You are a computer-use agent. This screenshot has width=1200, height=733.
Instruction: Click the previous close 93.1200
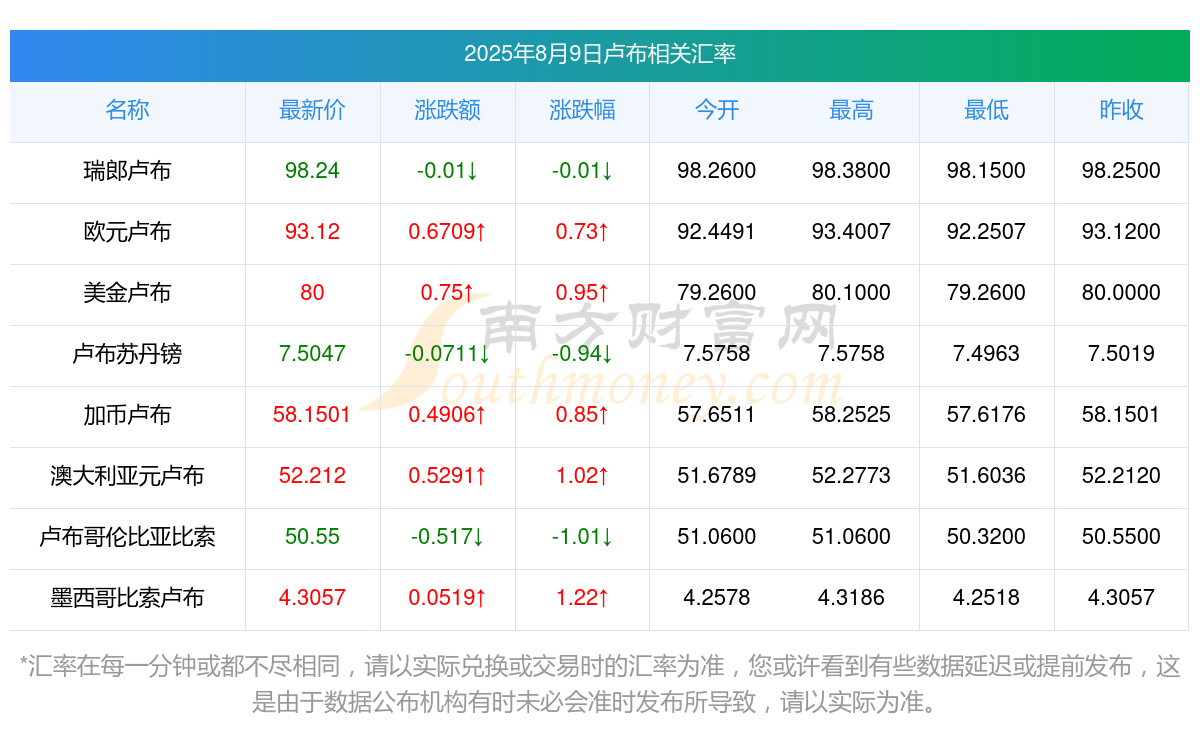1122,232
